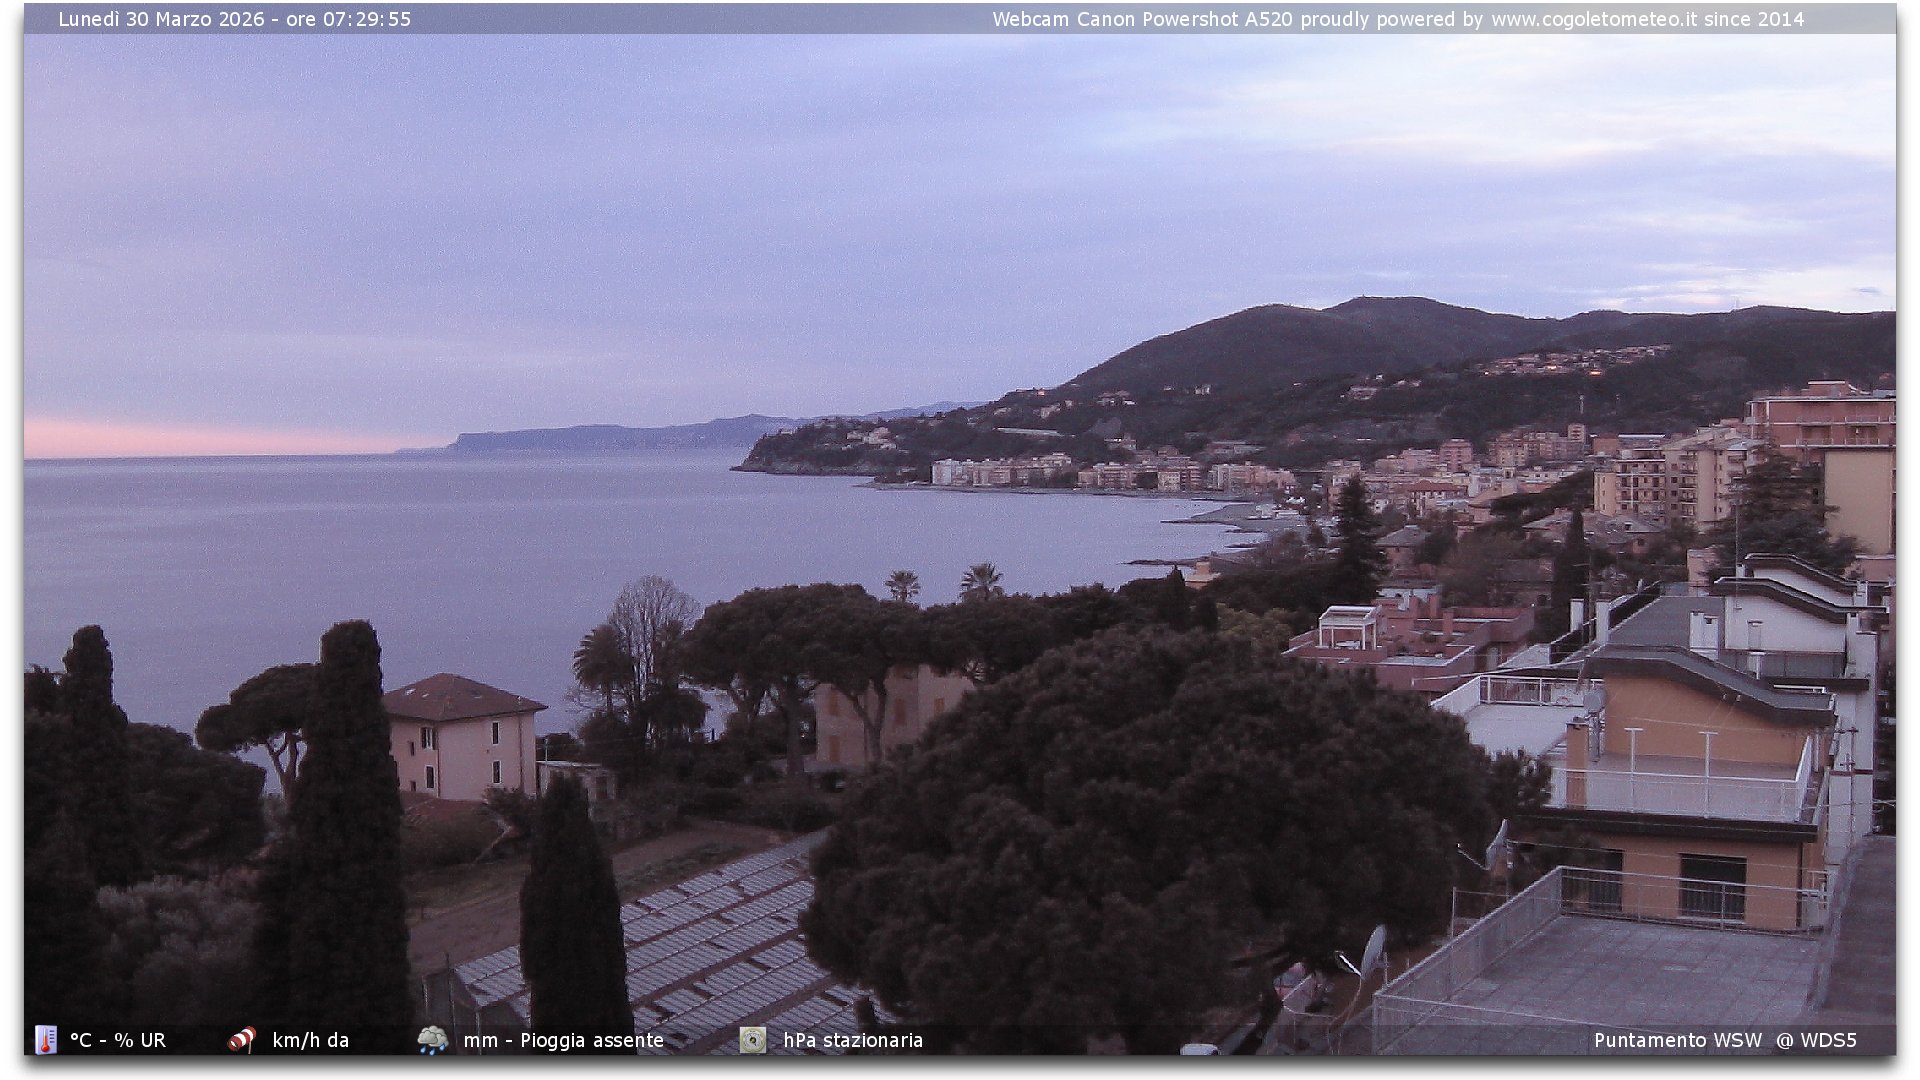The image size is (1920, 1080).
Task: Click the 'since 2014' text in header
Action: [x=1754, y=19]
